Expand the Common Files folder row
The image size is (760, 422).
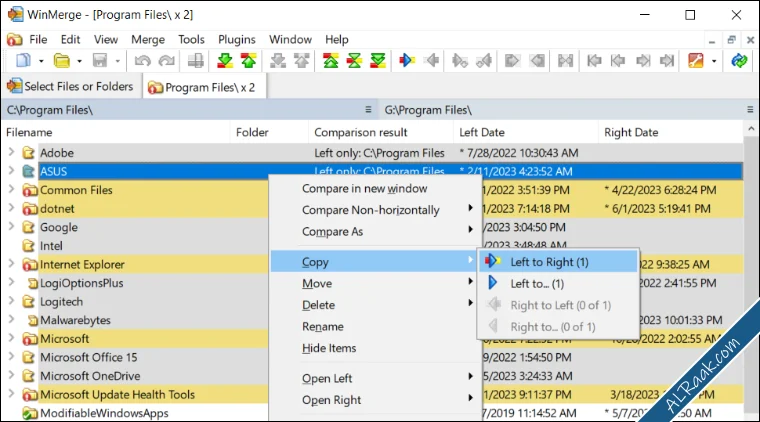(11, 189)
